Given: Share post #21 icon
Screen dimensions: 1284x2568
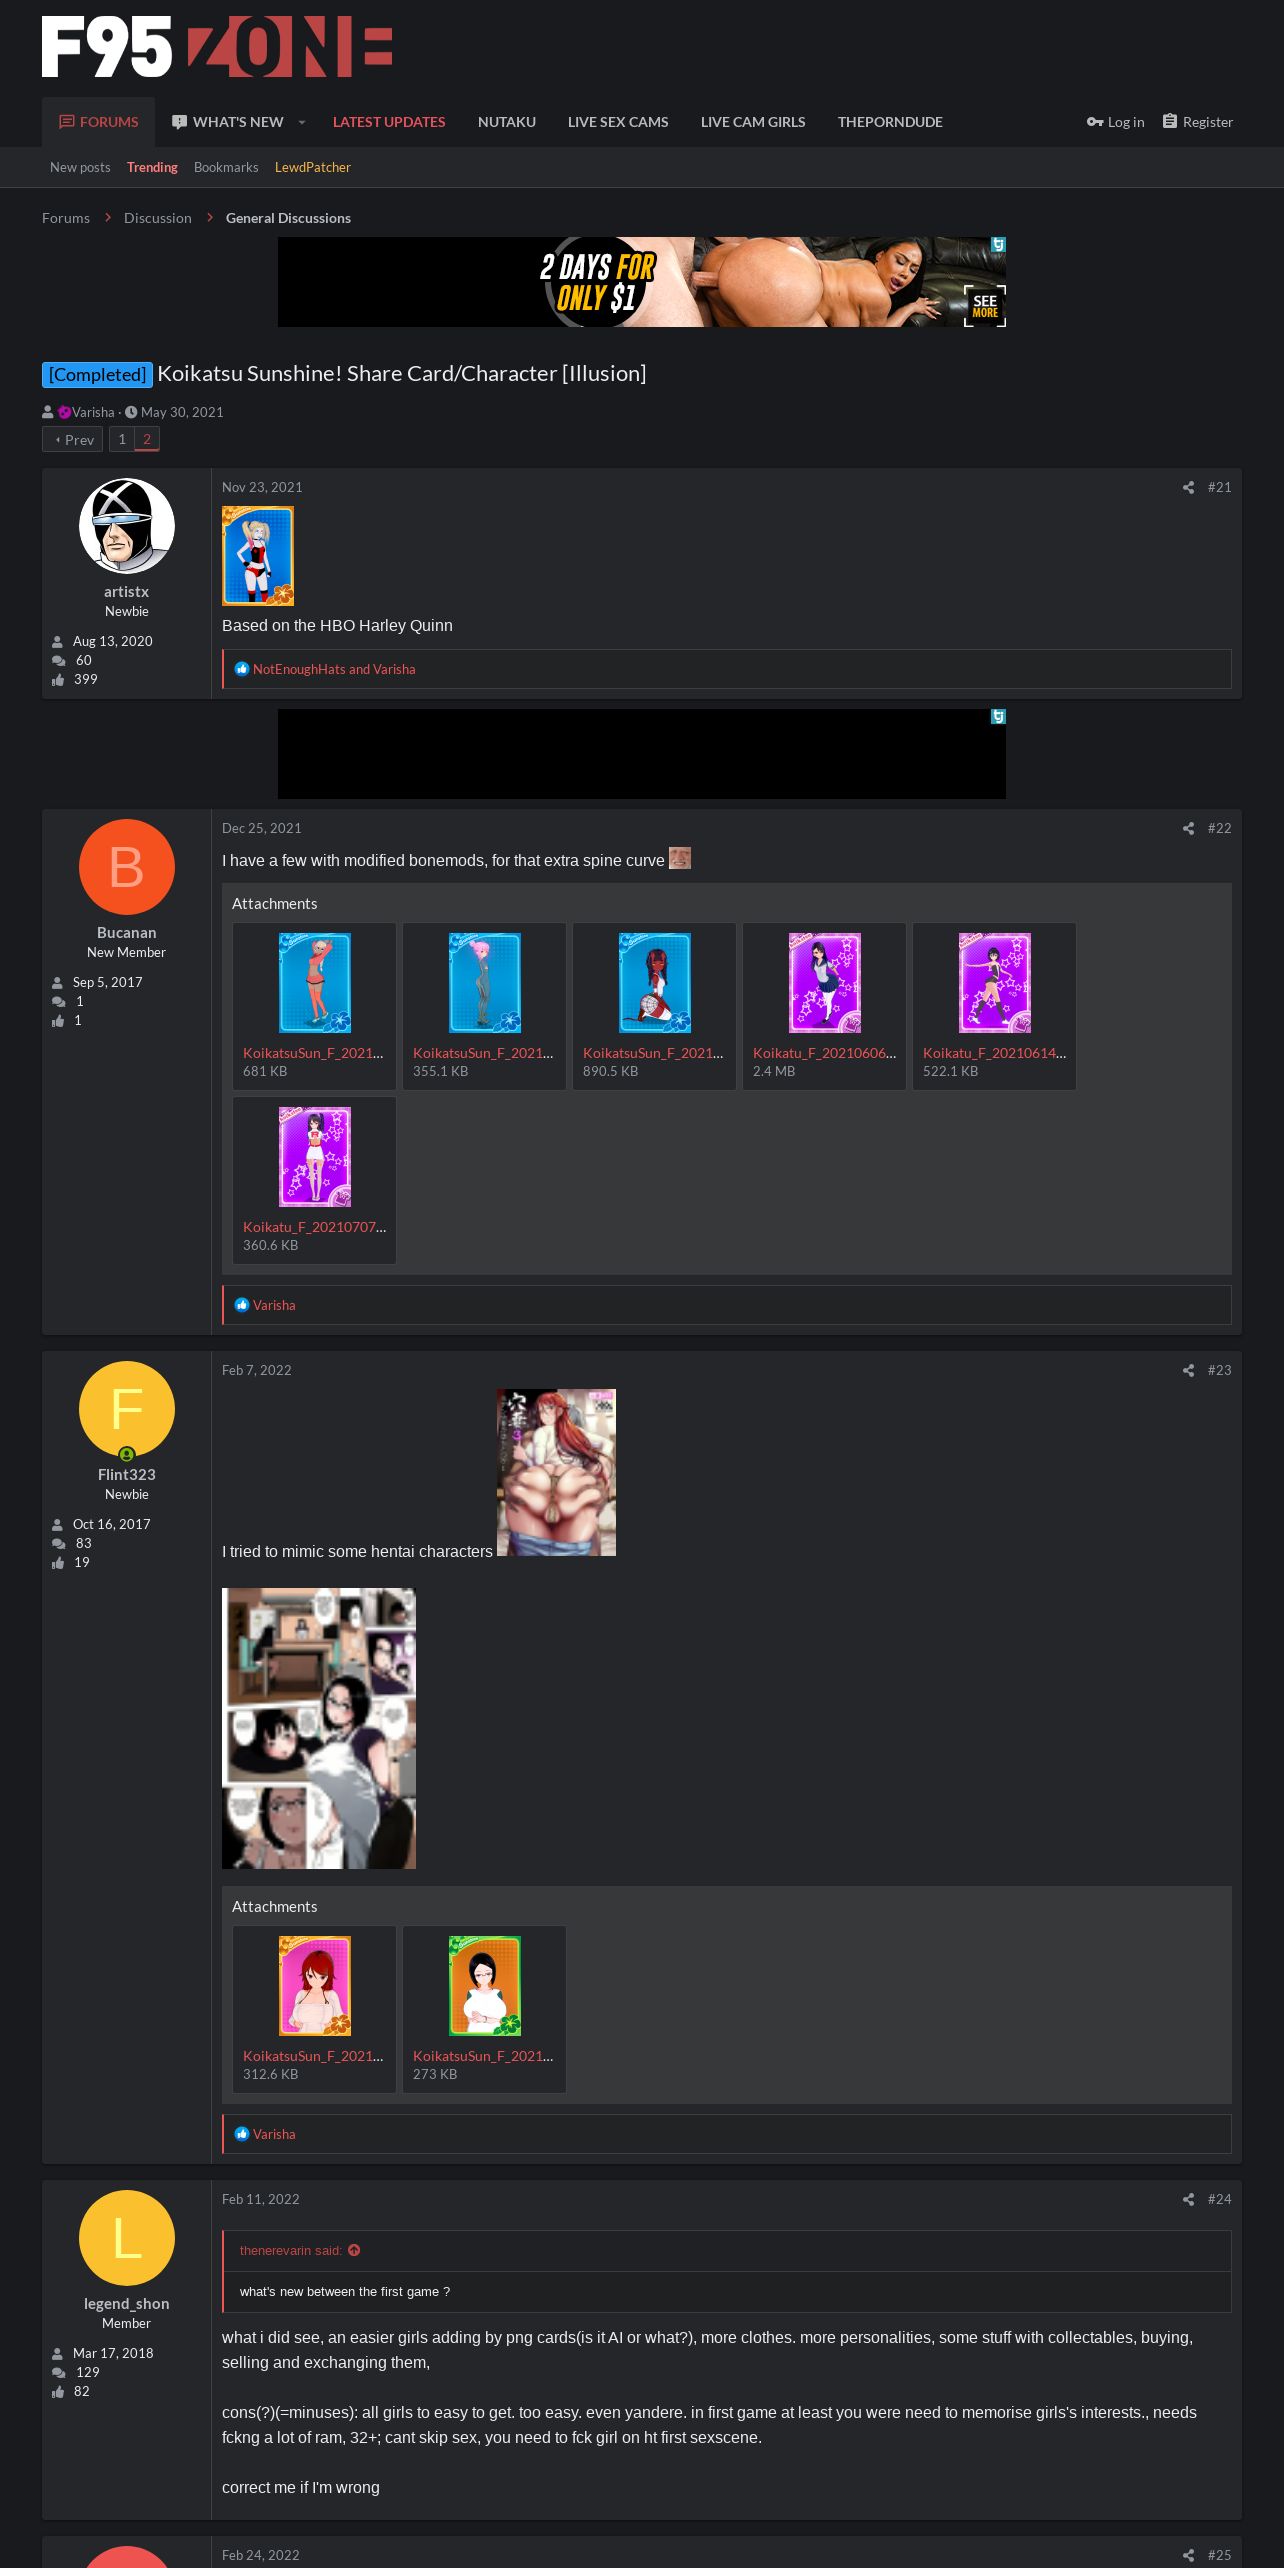Looking at the screenshot, I should [x=1188, y=488].
